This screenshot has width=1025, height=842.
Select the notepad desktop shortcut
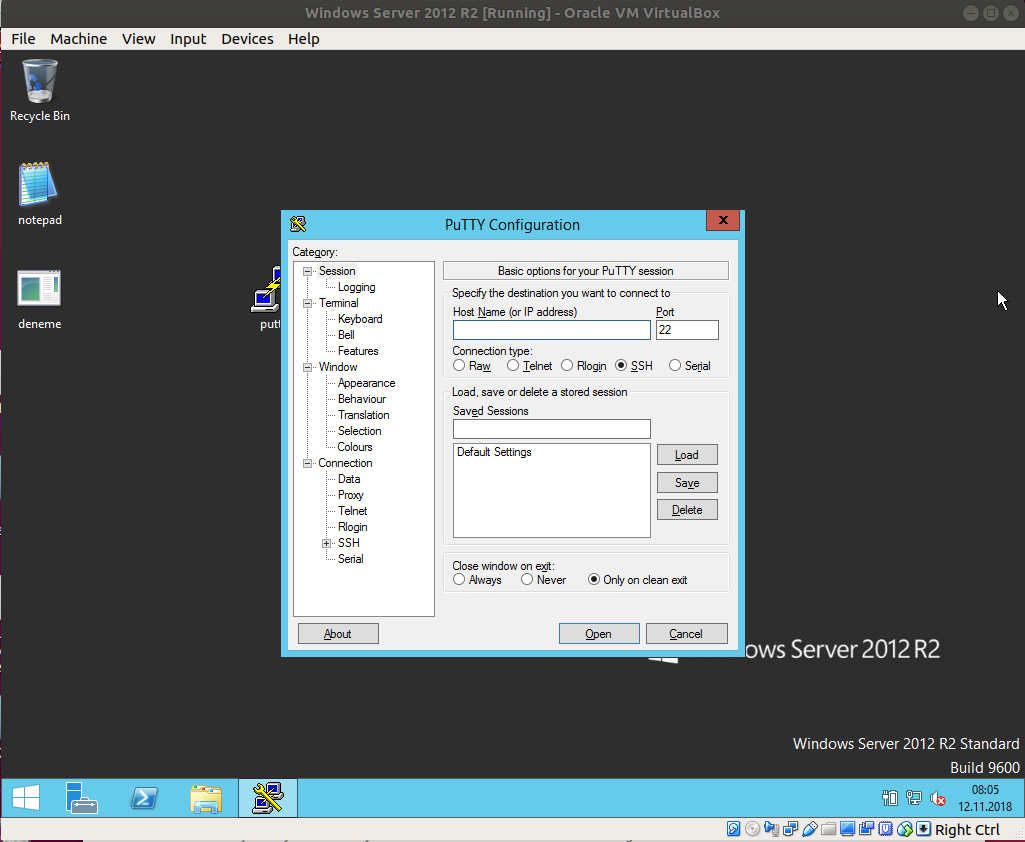point(39,194)
